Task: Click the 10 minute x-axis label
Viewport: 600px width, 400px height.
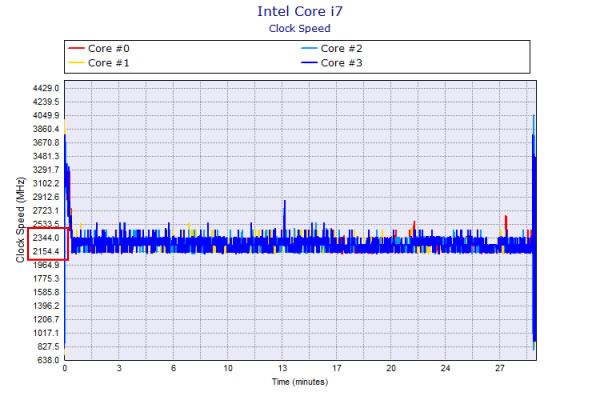Action: (x=228, y=368)
